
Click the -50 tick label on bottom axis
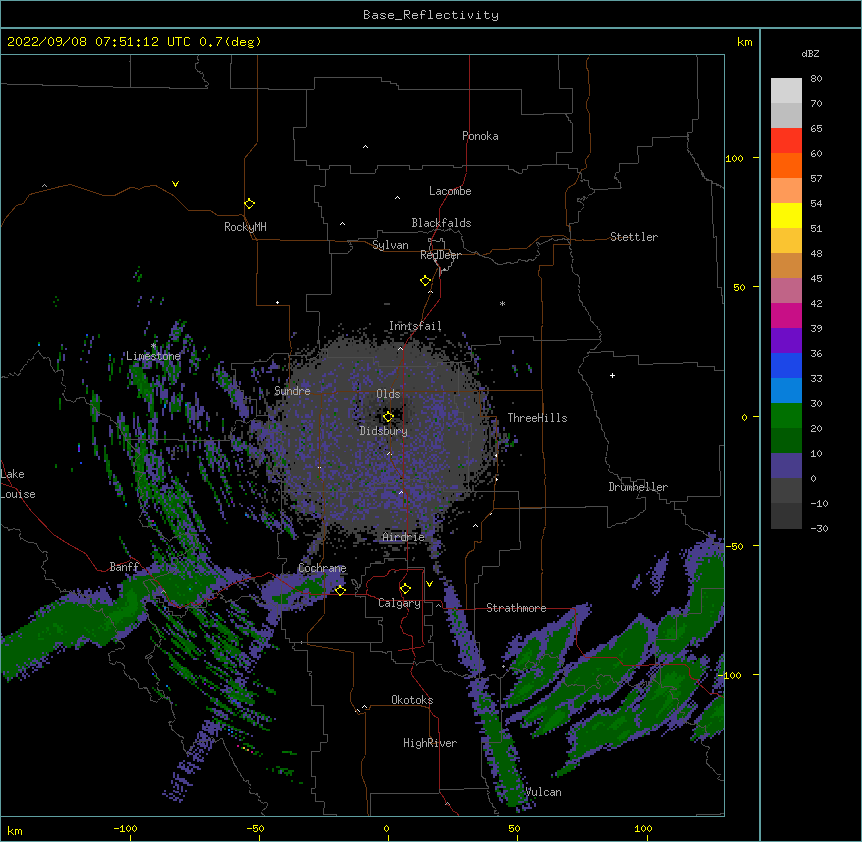[x=255, y=828]
